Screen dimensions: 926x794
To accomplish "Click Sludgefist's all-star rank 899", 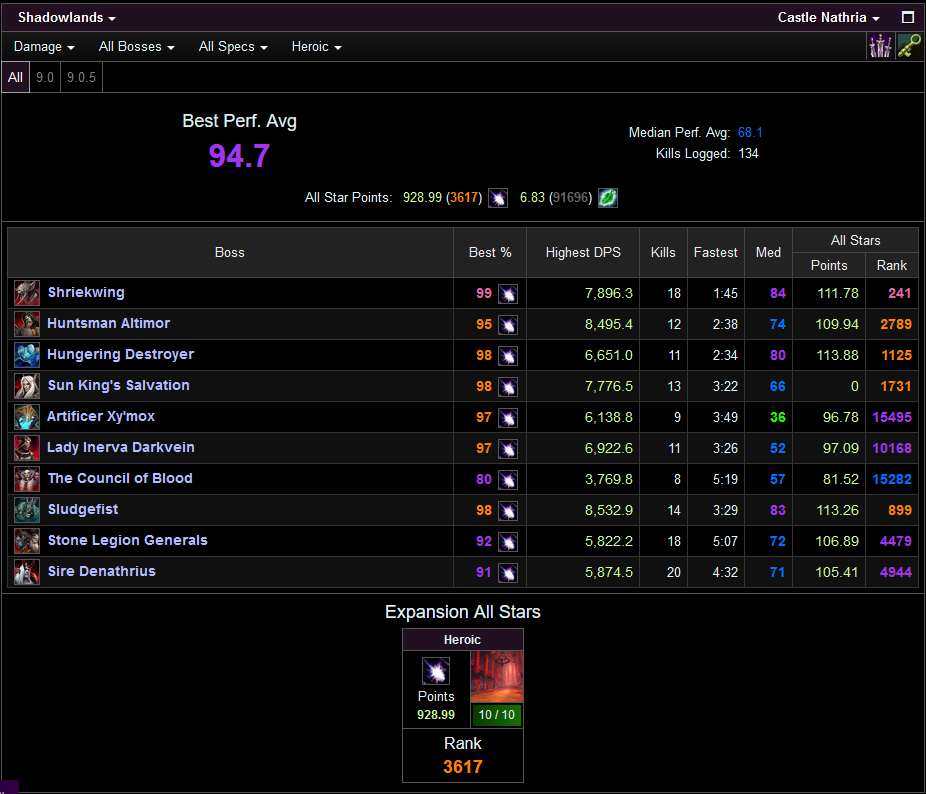I will point(899,510).
